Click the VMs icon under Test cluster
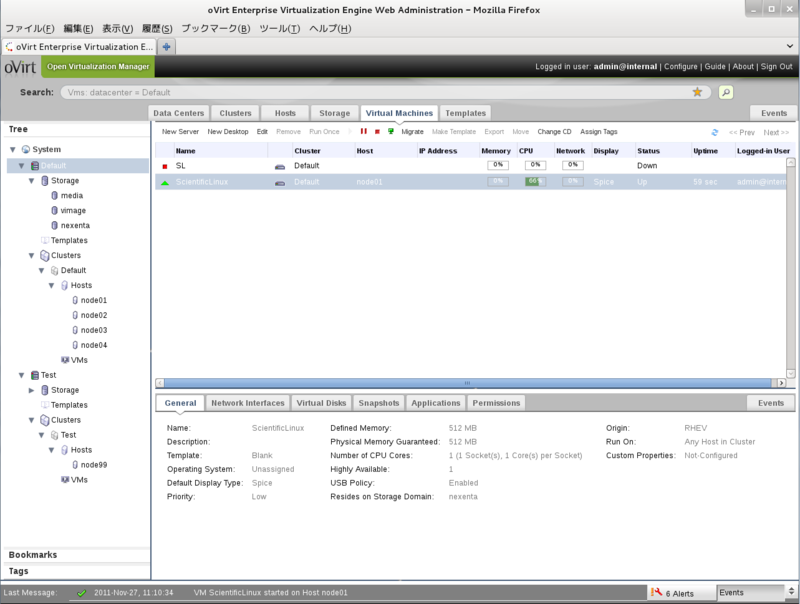Viewport: 800px width, 604px height. 65,480
